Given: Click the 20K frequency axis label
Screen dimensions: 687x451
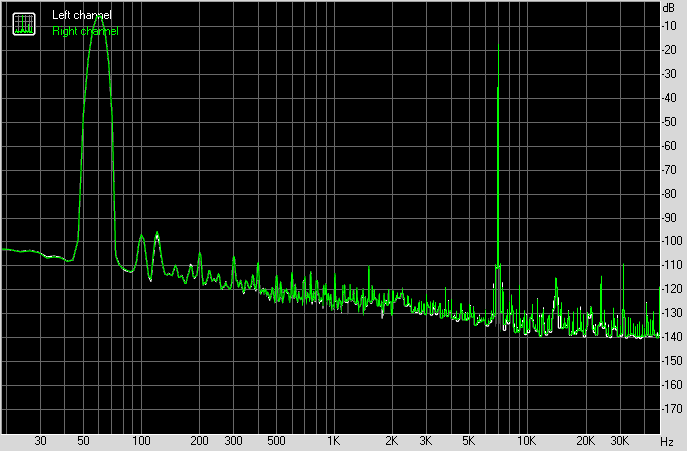Looking at the screenshot, I should pyautogui.click(x=585, y=441).
